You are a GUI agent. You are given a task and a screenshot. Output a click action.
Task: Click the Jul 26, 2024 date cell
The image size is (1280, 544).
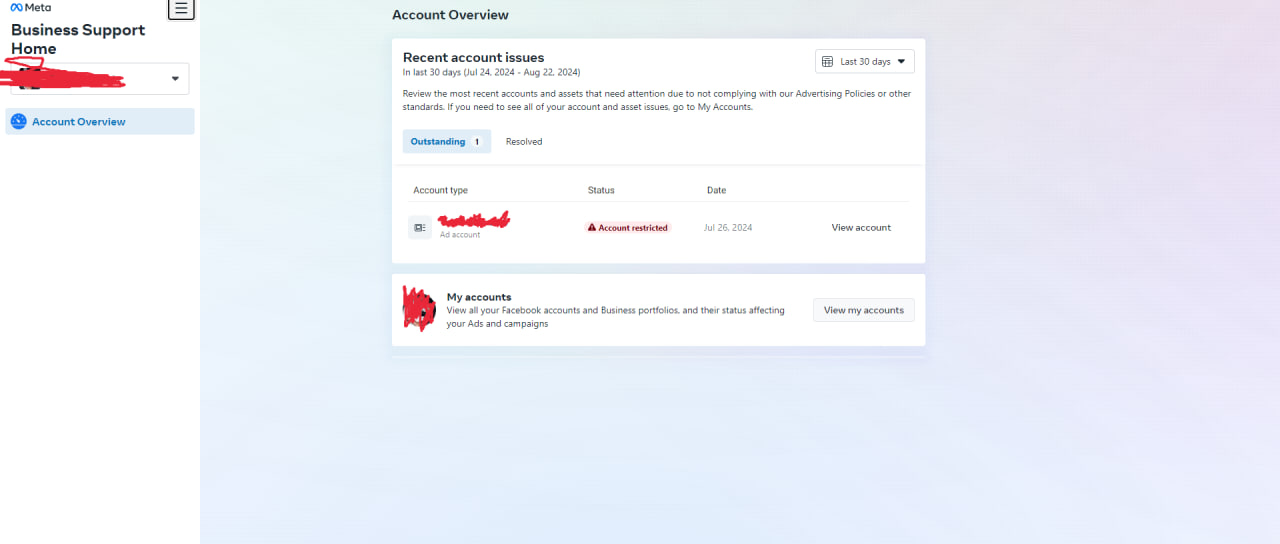pyautogui.click(x=728, y=228)
